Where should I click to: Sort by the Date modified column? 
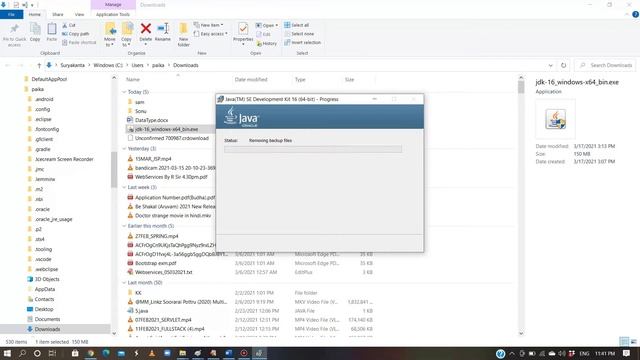pyautogui.click(x=251, y=80)
